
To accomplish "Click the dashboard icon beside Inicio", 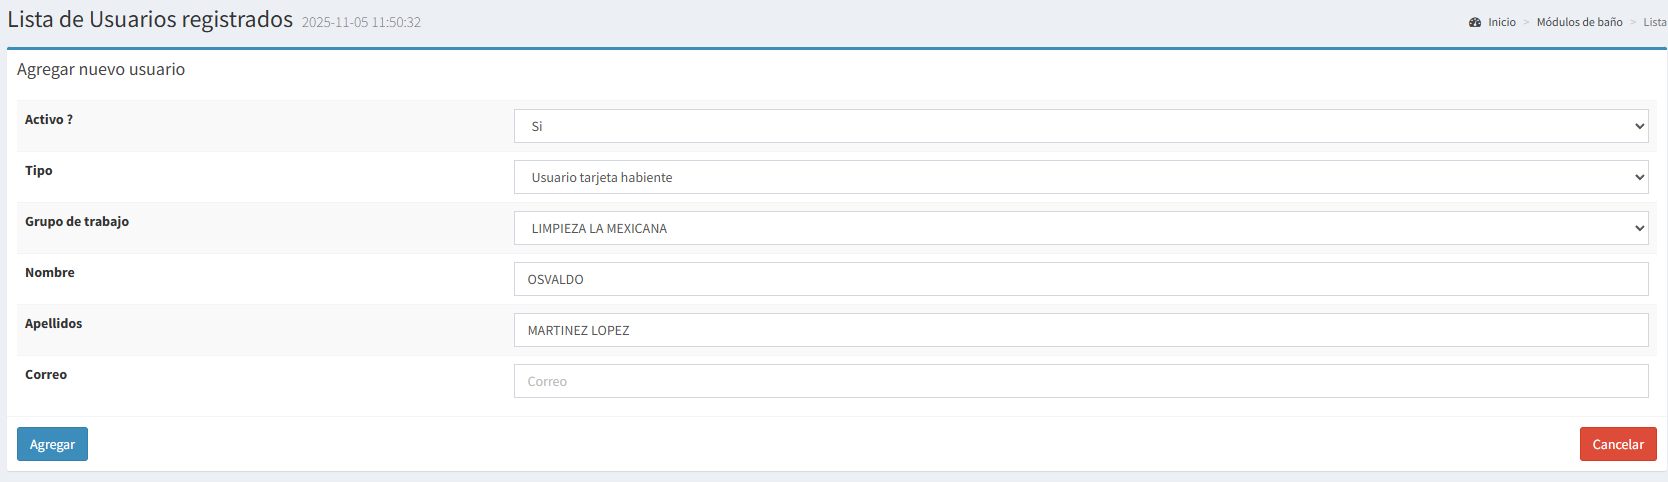I will pos(1475,22).
